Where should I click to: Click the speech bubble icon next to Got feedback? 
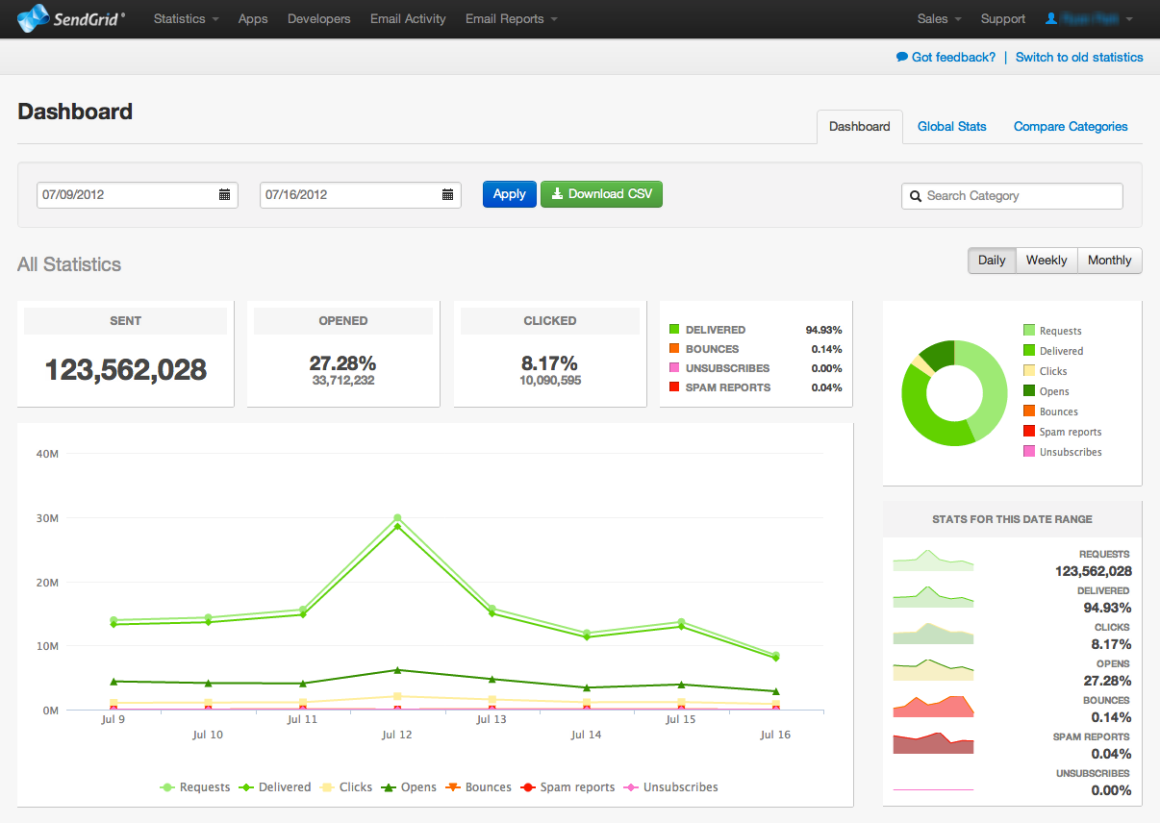903,57
